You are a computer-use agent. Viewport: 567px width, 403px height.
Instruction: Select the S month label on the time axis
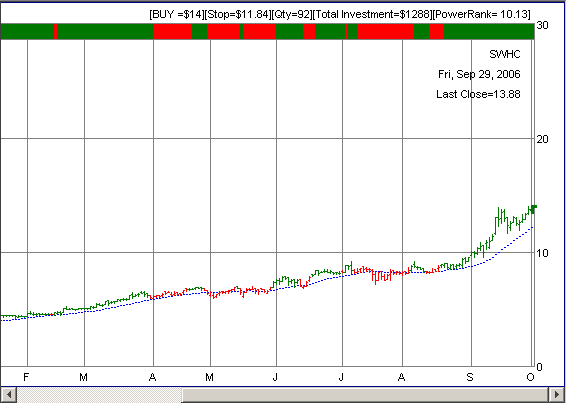pyautogui.click(x=470, y=377)
